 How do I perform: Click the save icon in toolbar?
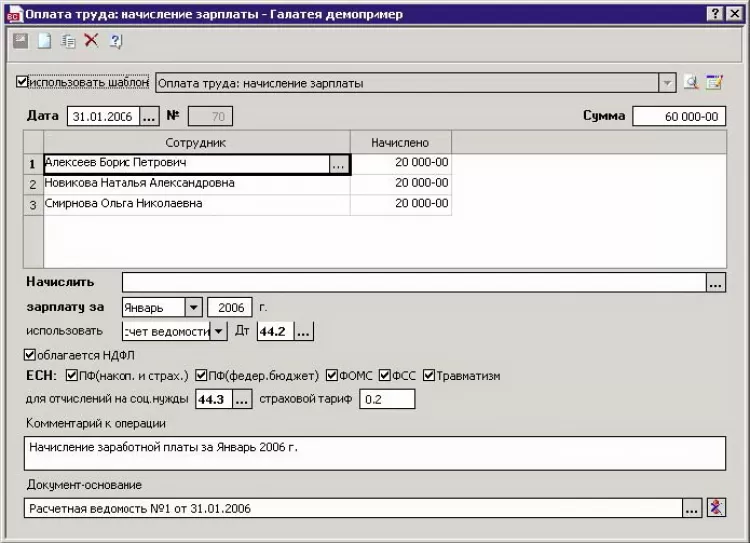click(21, 41)
